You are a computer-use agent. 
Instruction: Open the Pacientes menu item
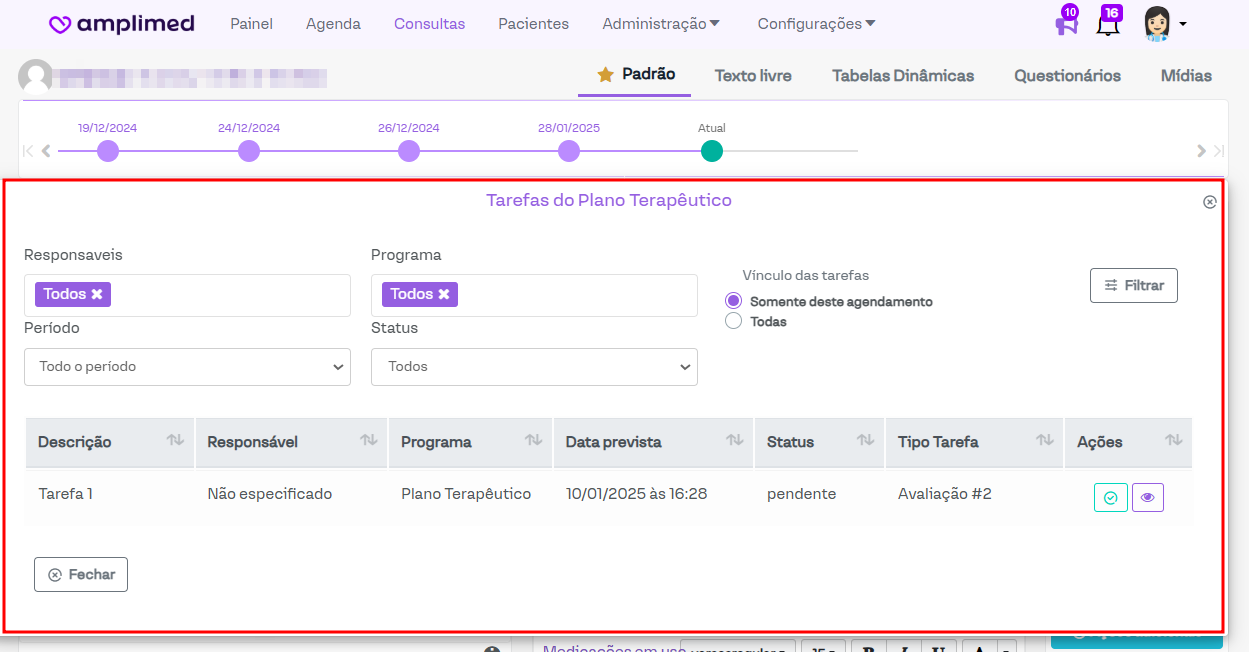[533, 24]
